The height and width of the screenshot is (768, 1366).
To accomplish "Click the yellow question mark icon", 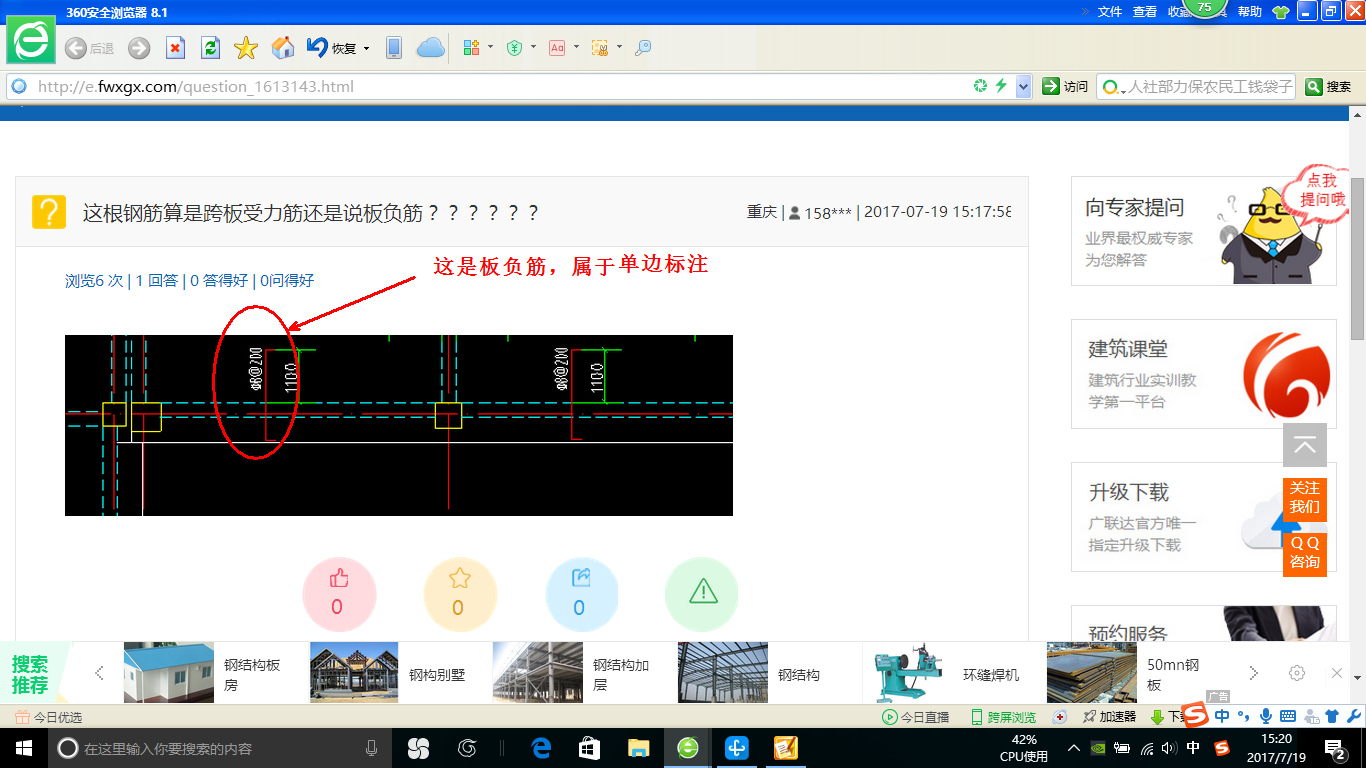I will (x=49, y=212).
